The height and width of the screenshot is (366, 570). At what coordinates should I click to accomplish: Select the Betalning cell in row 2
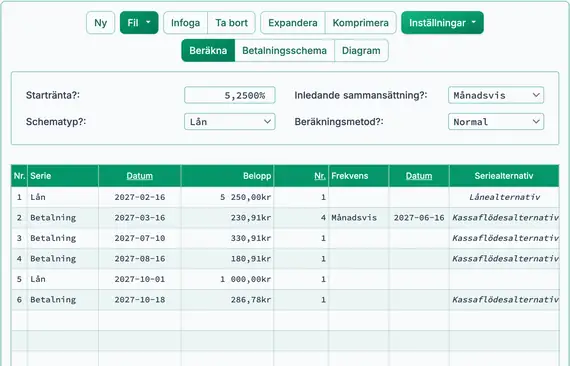click(x=63, y=218)
